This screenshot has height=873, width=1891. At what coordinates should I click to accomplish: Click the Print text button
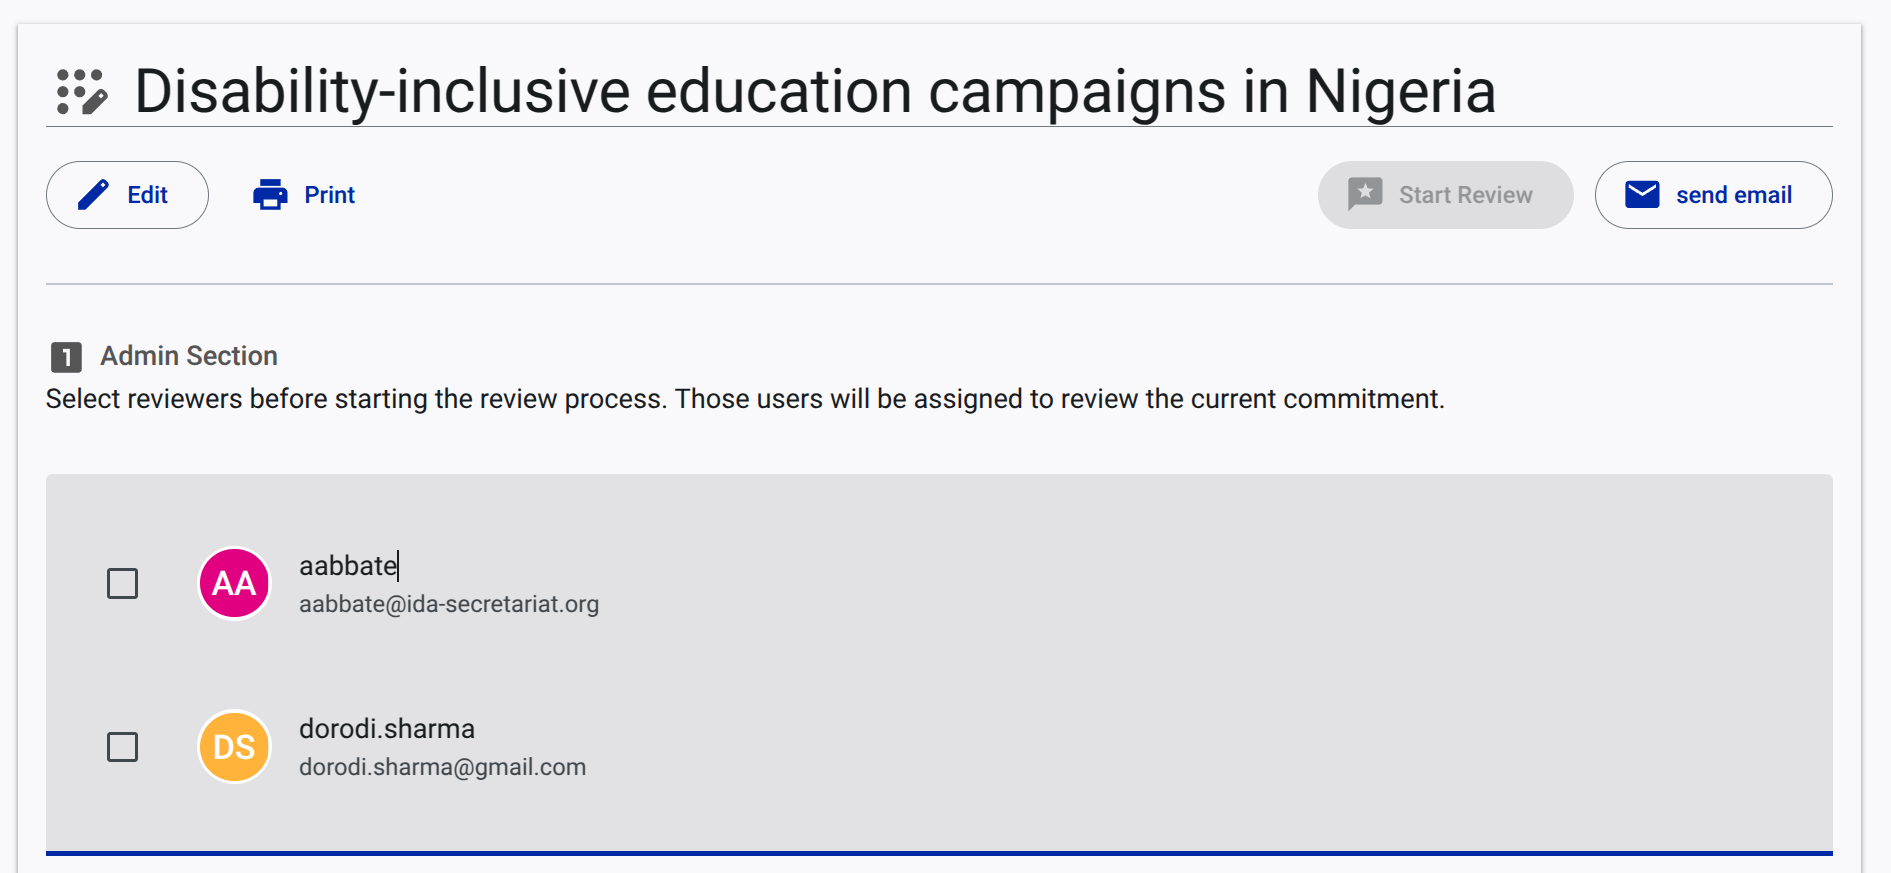tap(329, 195)
